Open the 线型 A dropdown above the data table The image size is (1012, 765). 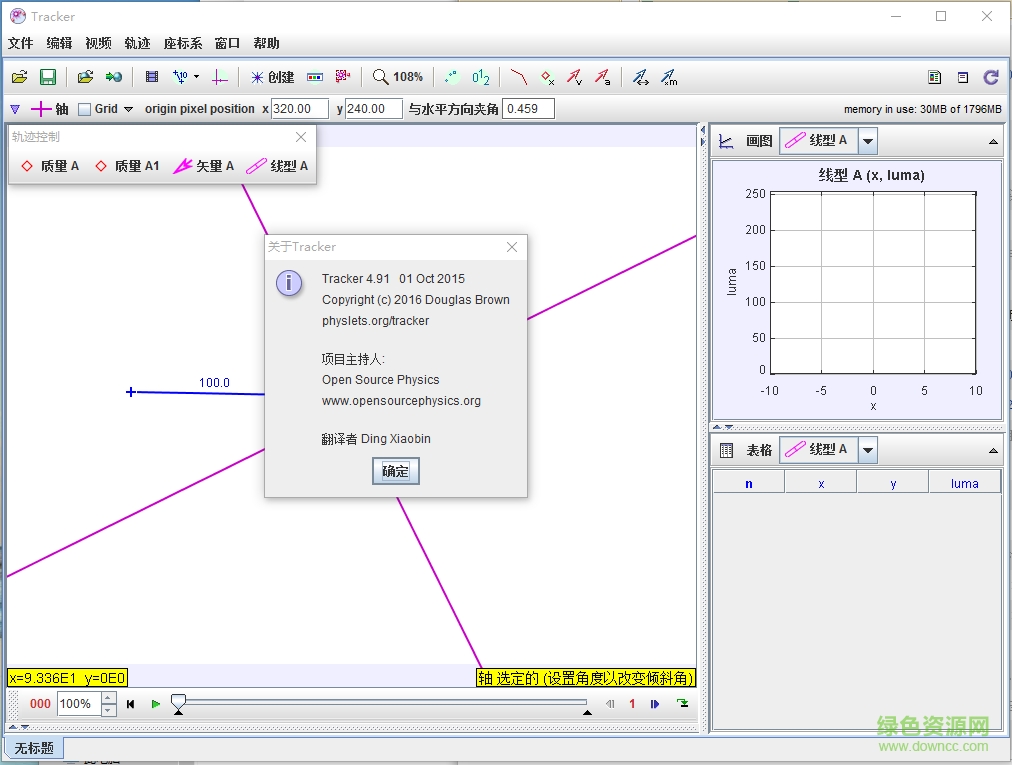click(866, 449)
